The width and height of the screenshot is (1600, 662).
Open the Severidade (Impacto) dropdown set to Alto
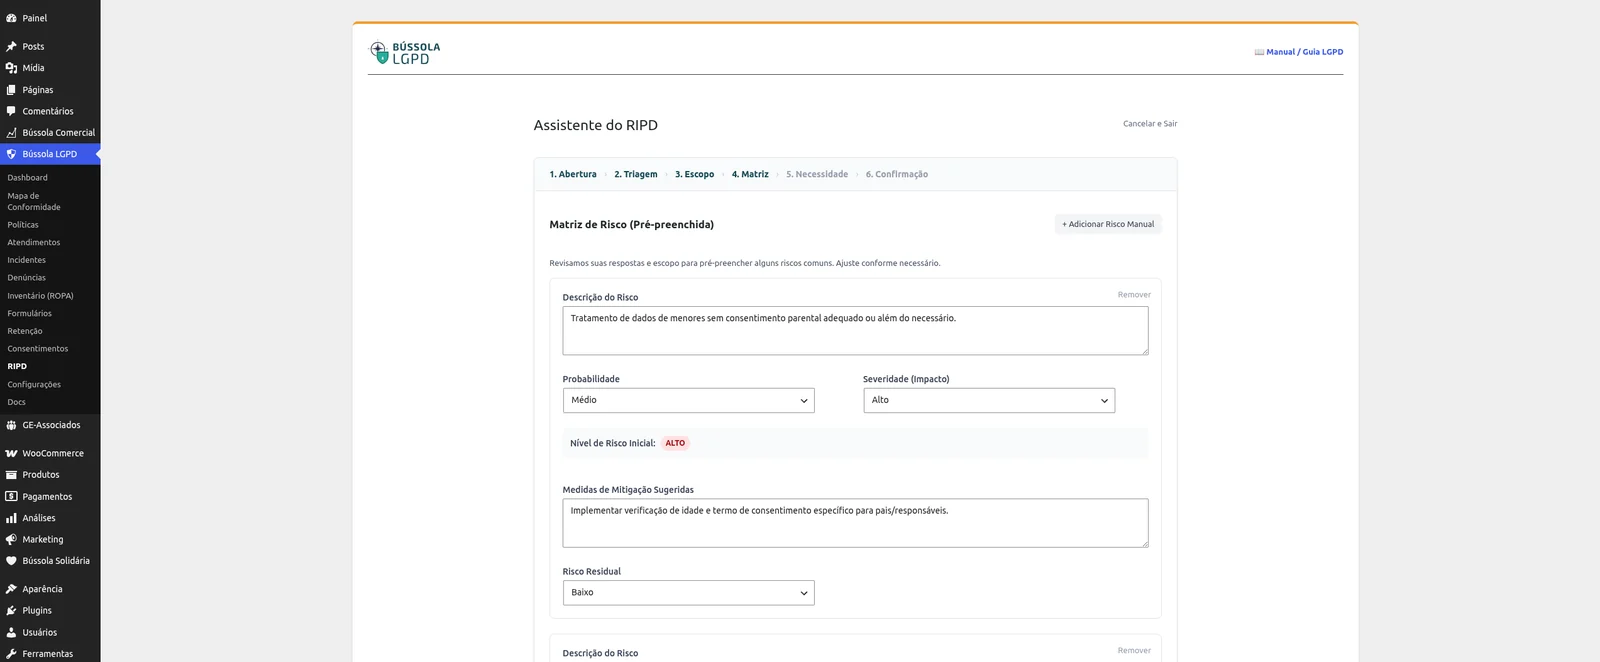pyautogui.click(x=989, y=400)
